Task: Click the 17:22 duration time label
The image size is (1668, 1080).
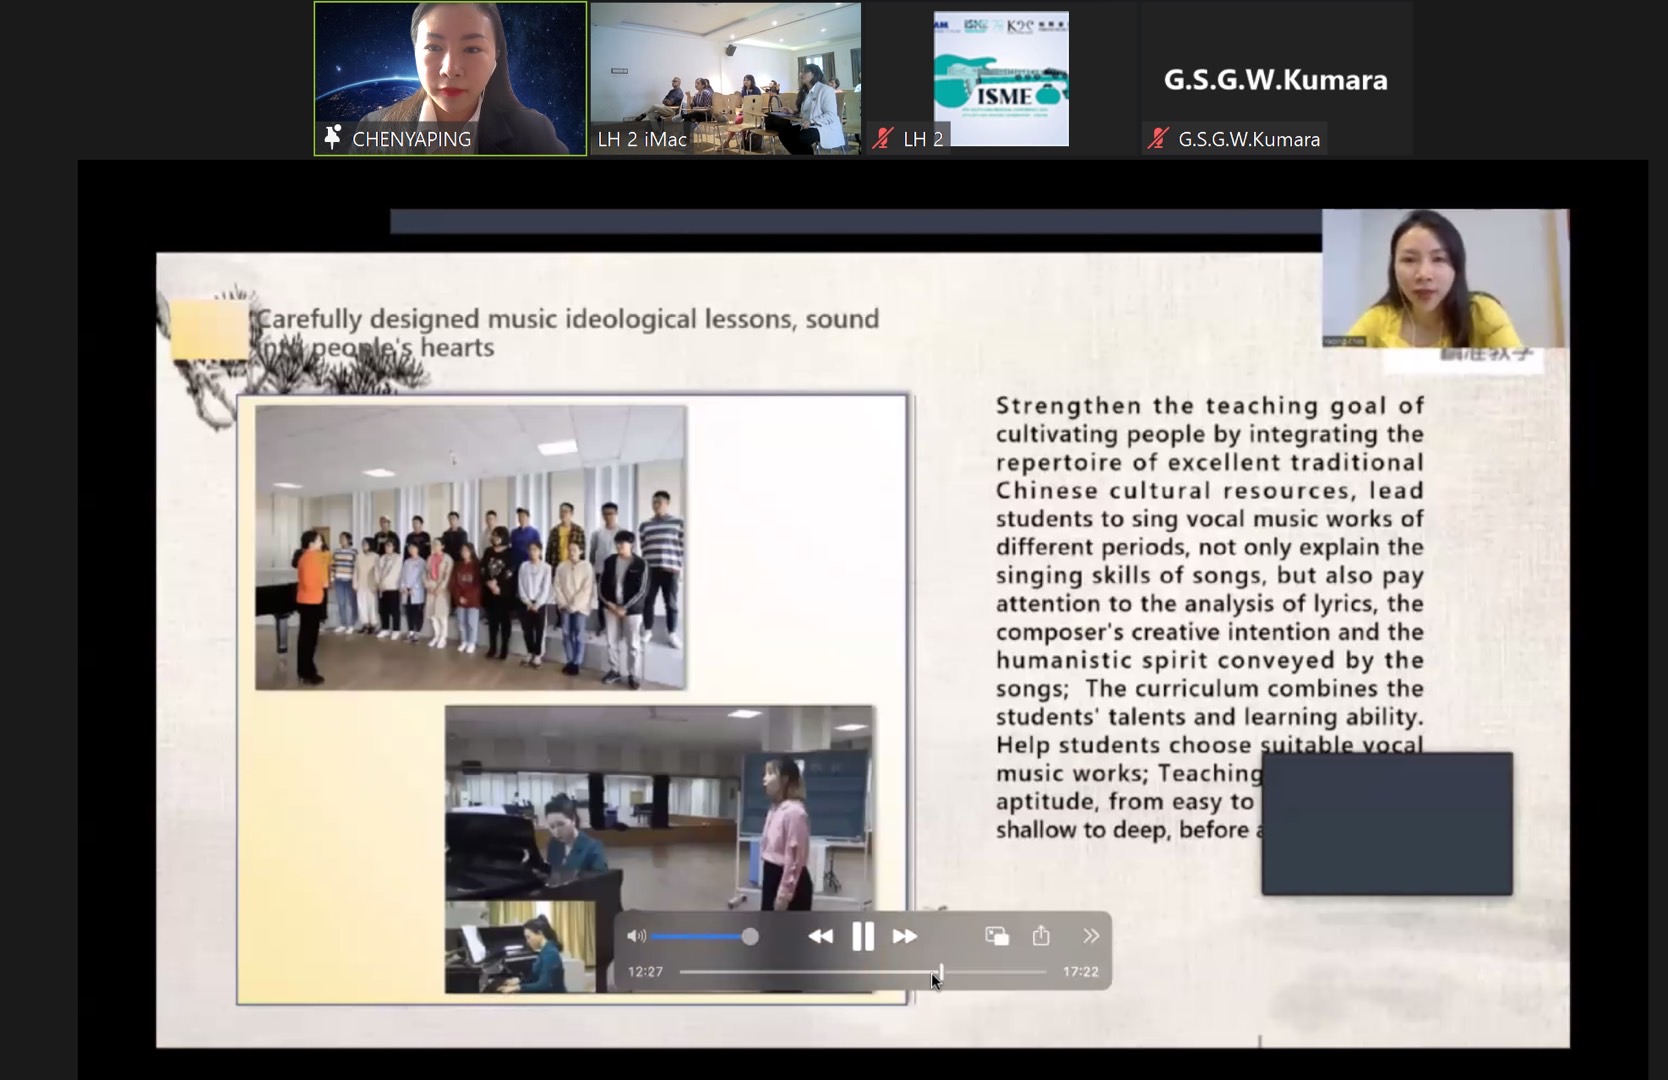Action: click(x=1080, y=971)
